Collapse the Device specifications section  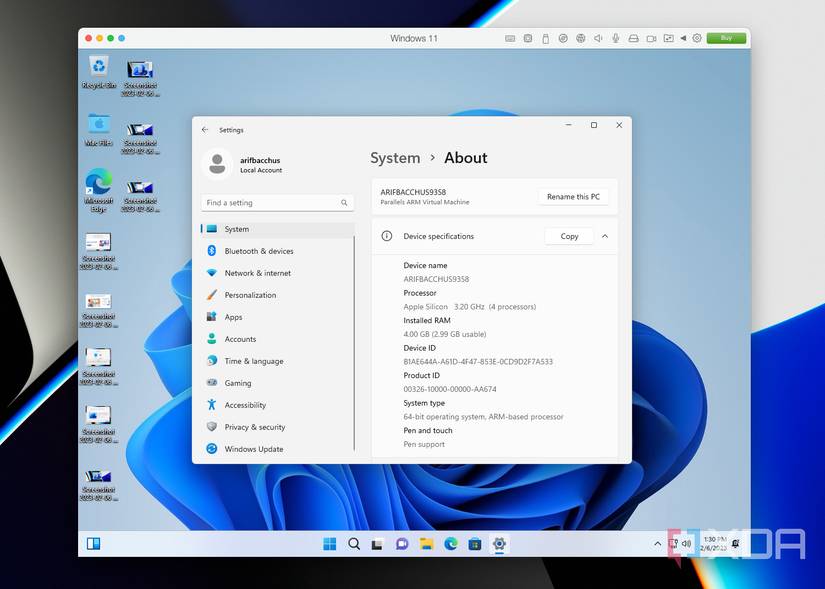tap(605, 236)
